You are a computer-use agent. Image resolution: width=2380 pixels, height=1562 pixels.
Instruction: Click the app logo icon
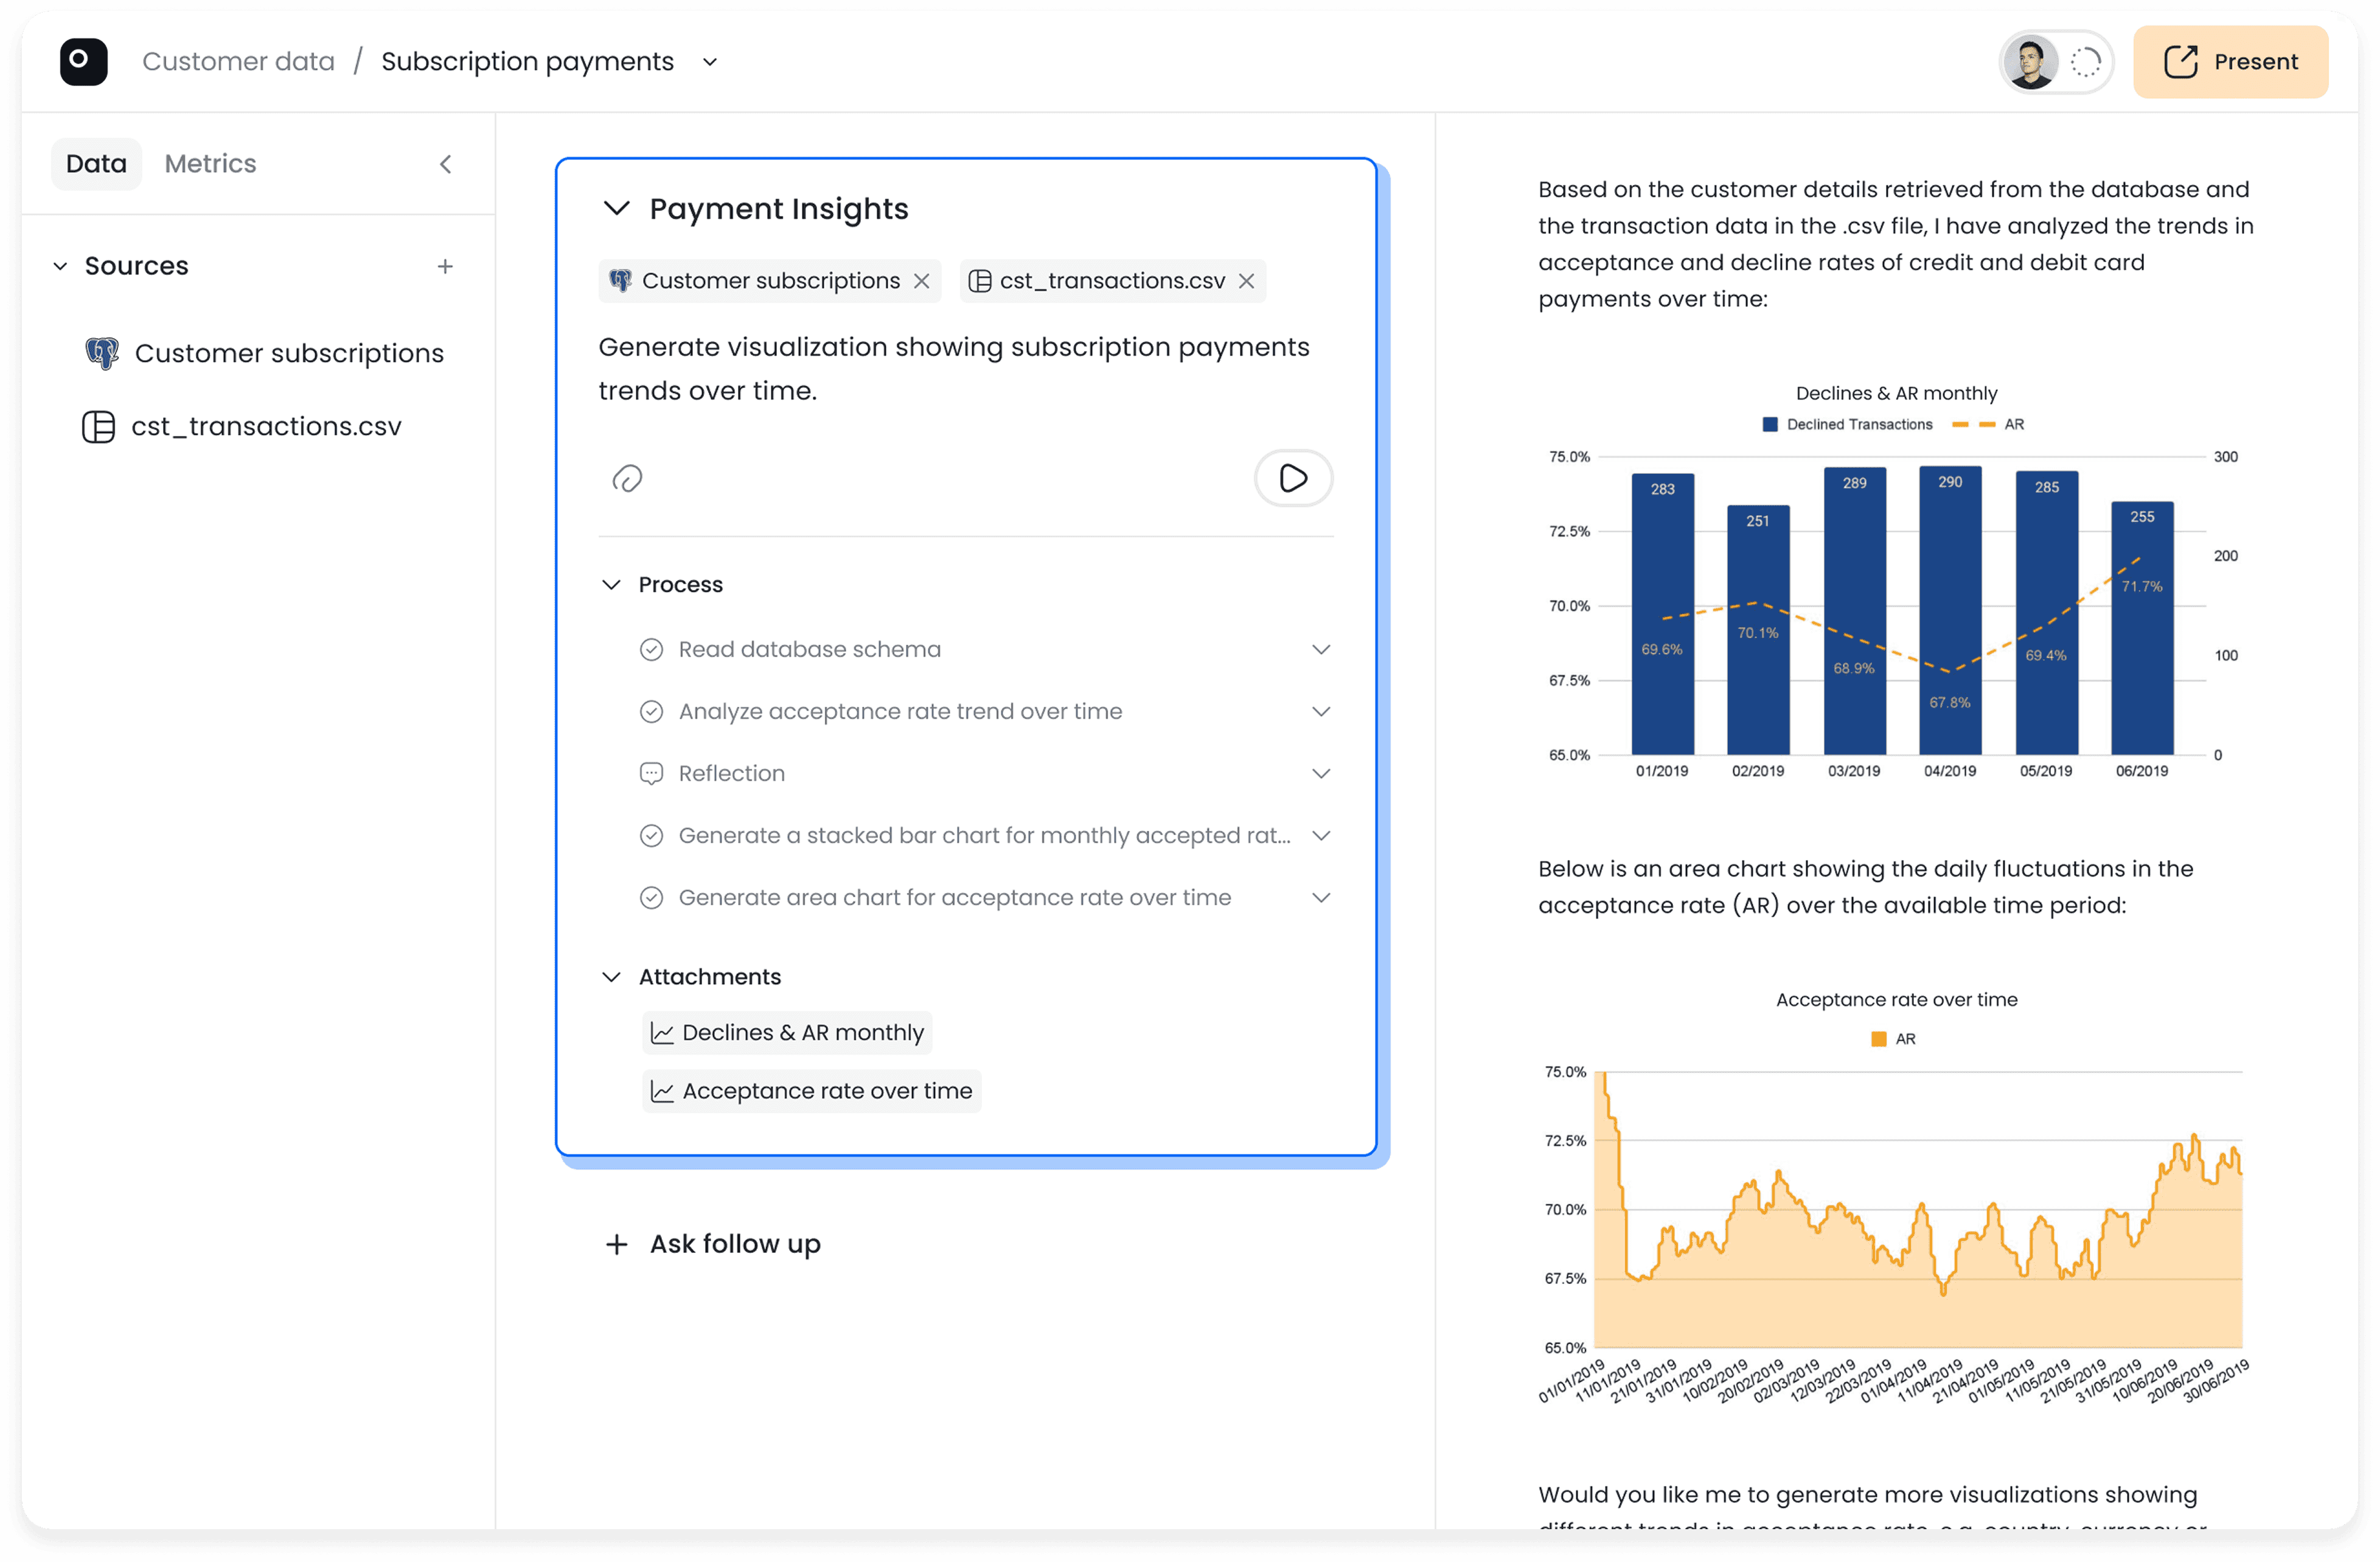coord(83,62)
